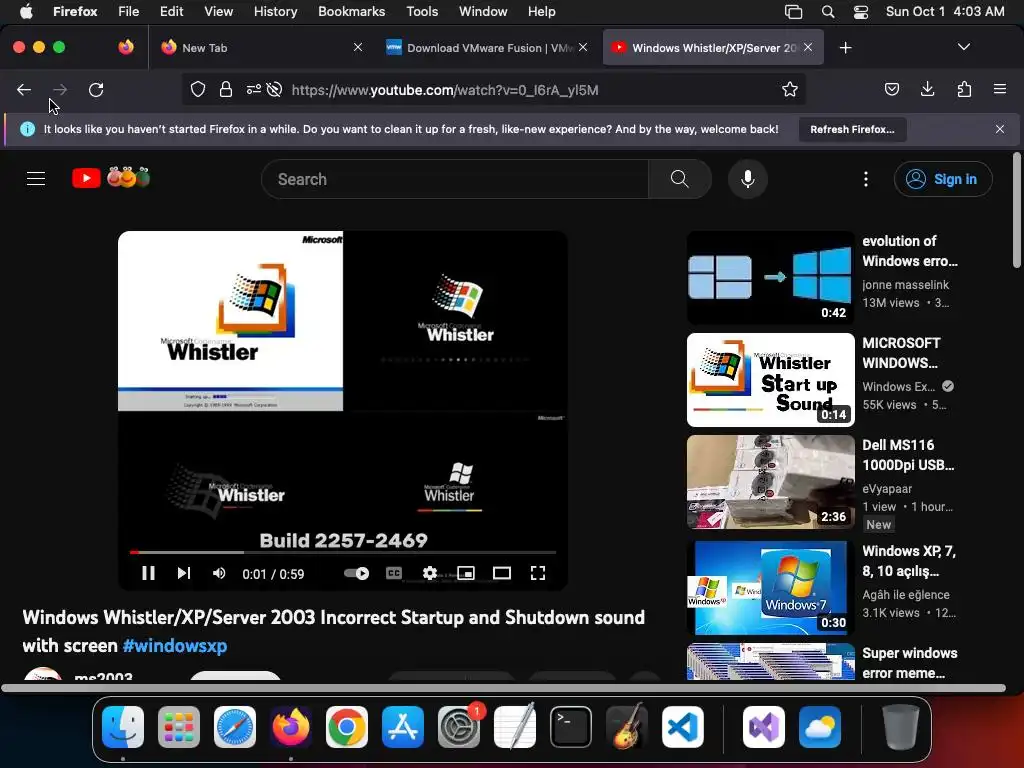Start voice search with the microphone icon
This screenshot has height=768, width=1024.
pyautogui.click(x=748, y=179)
